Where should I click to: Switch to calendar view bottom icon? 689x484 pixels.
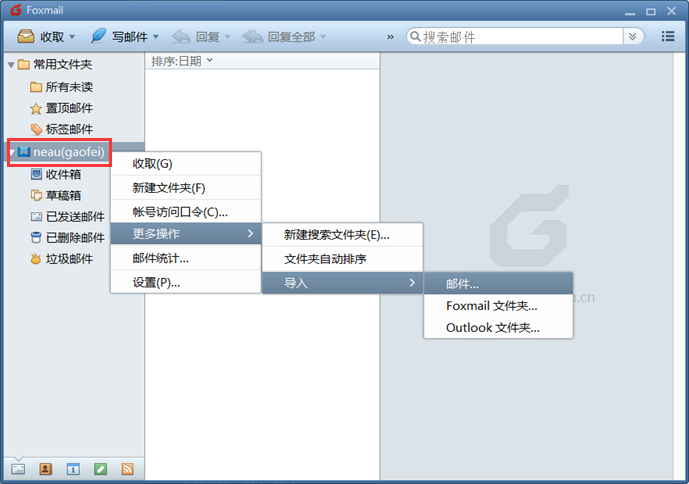click(73, 469)
